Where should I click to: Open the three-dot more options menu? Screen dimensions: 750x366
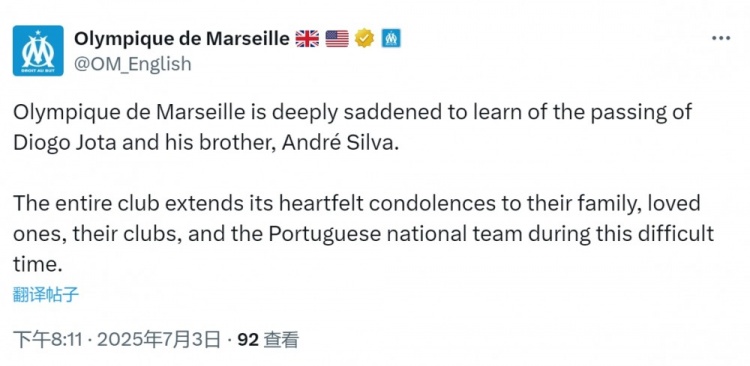(721, 38)
